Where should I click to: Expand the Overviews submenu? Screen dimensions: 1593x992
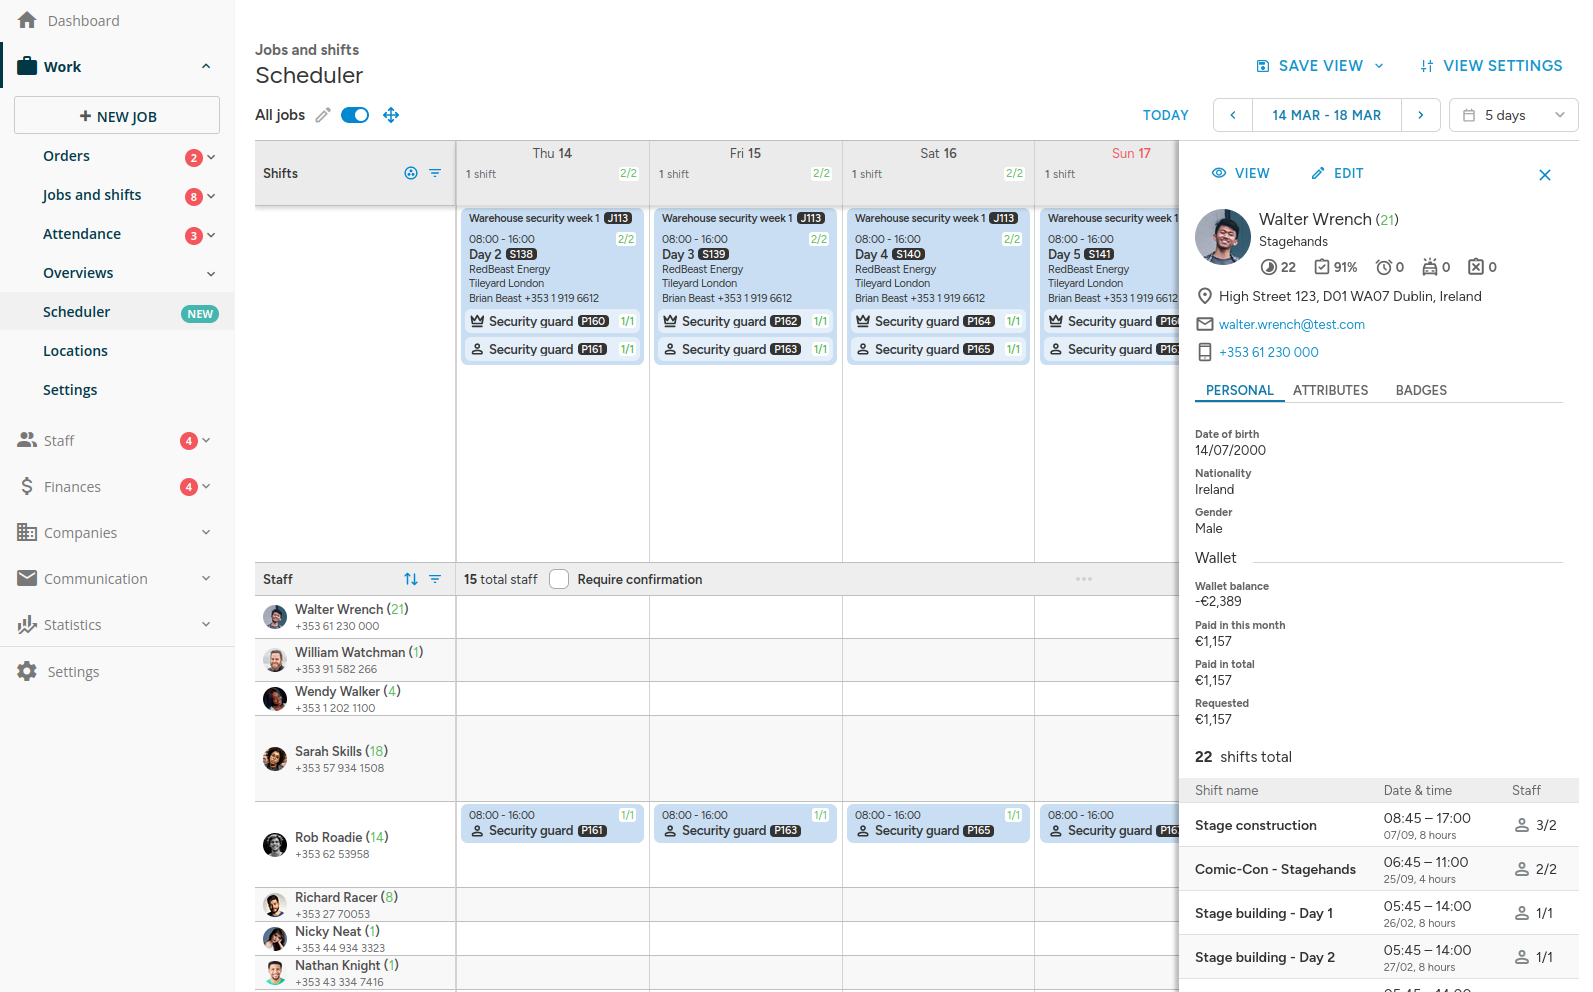tap(211, 274)
